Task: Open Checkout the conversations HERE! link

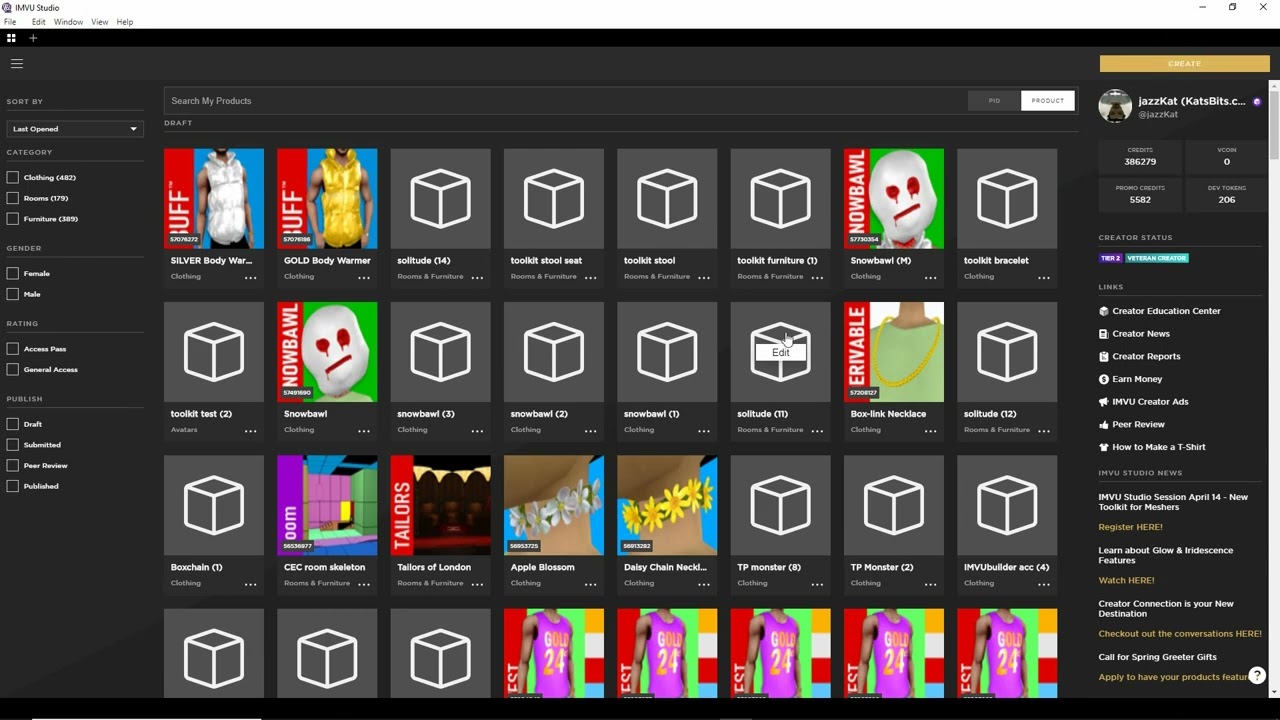Action: pyautogui.click(x=1180, y=634)
